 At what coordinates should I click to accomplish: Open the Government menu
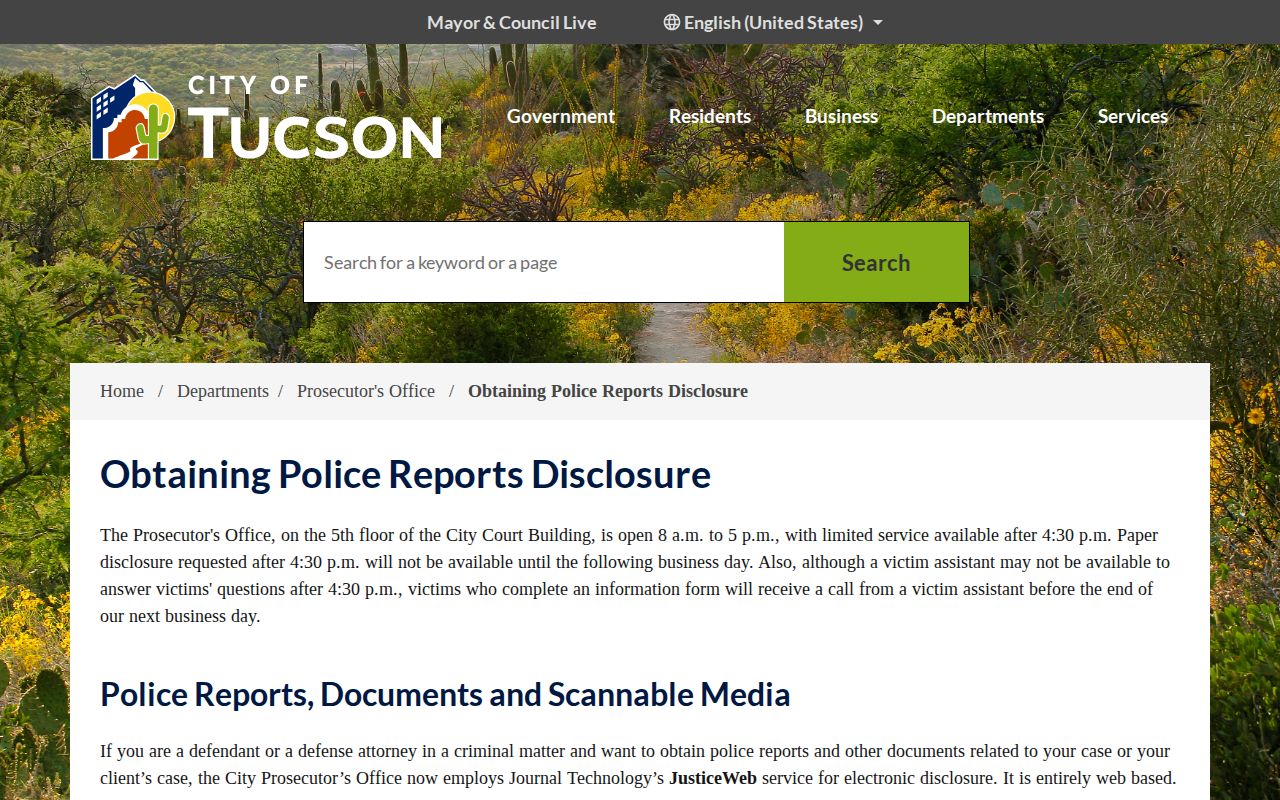pos(561,116)
